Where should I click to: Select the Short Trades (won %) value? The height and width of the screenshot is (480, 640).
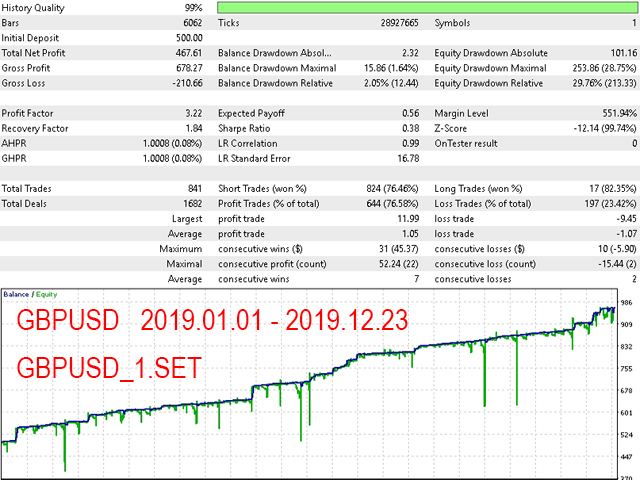tap(392, 189)
